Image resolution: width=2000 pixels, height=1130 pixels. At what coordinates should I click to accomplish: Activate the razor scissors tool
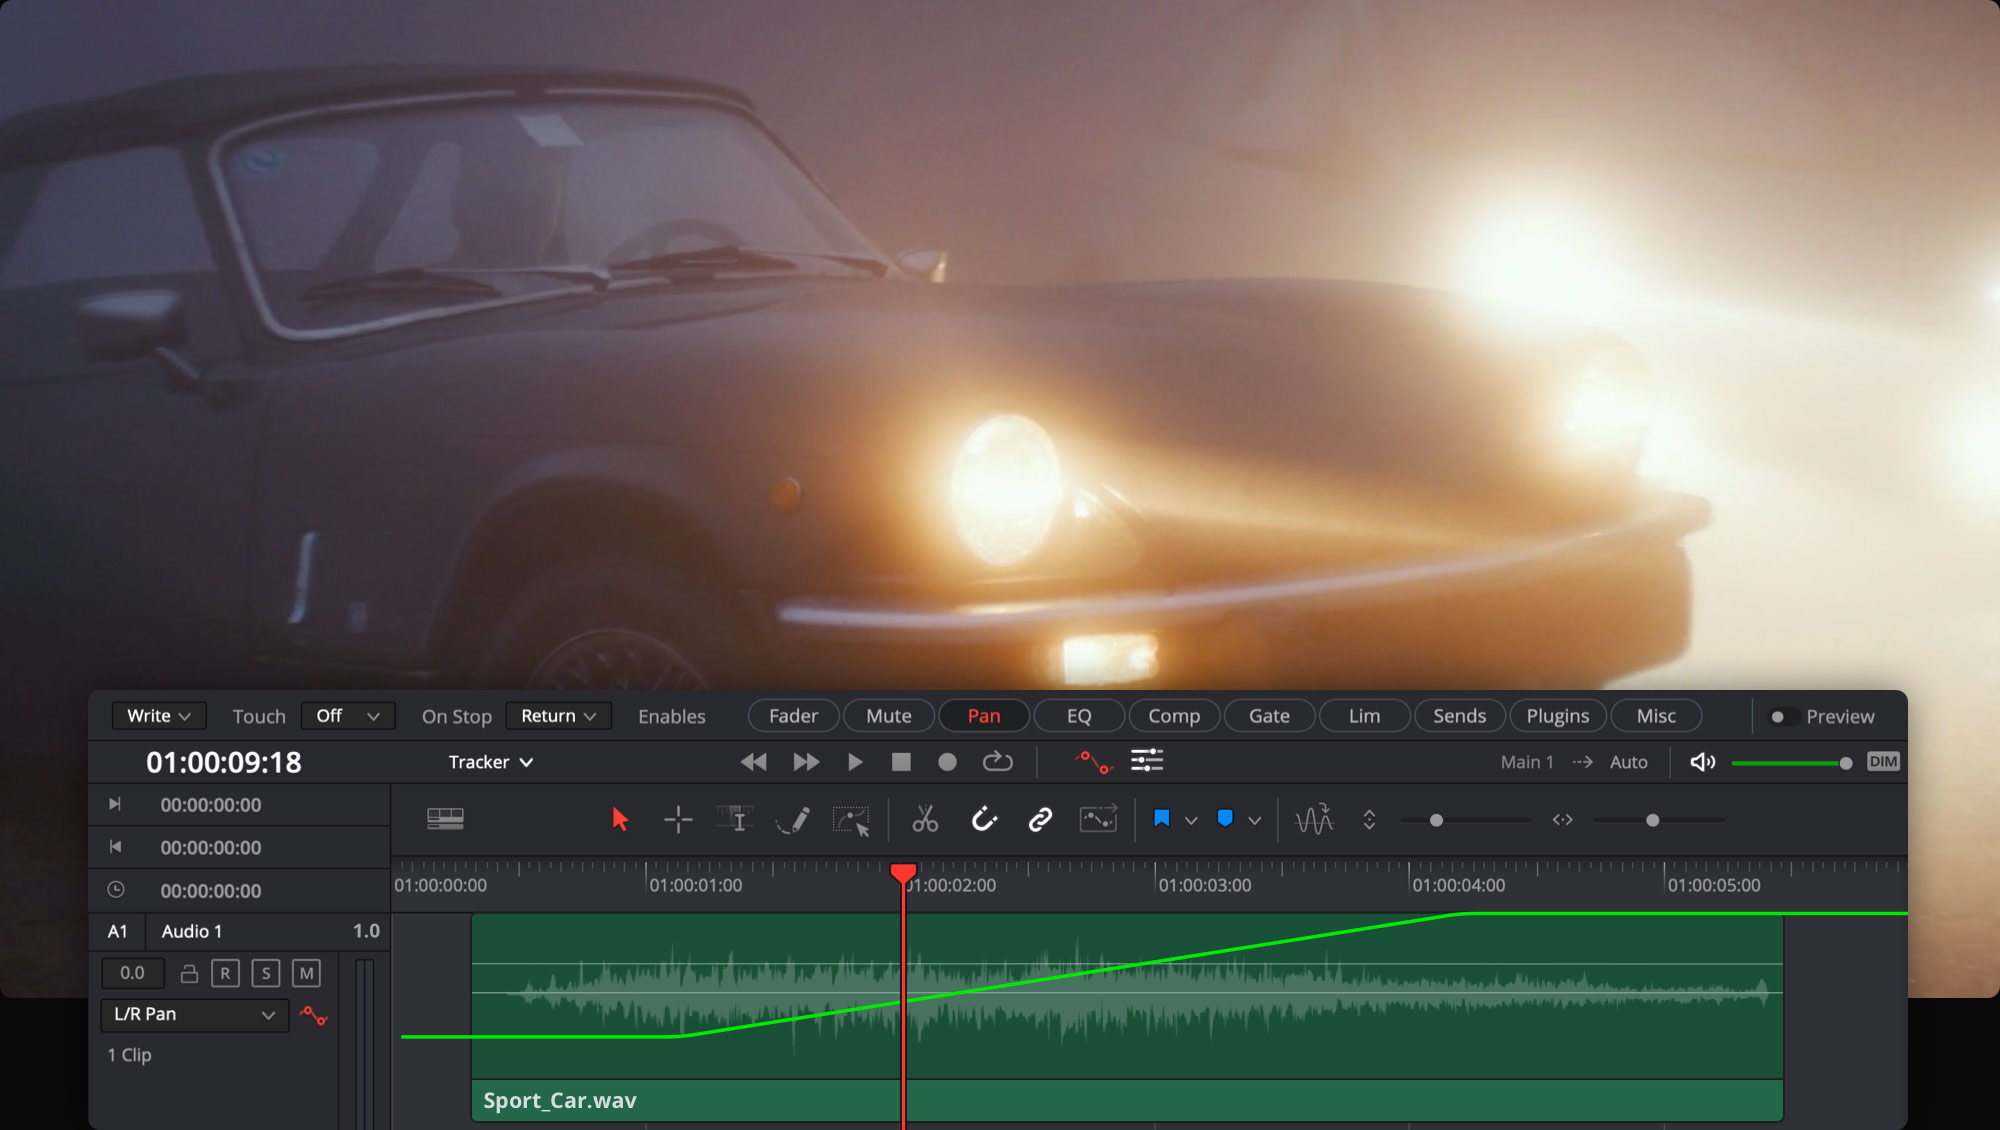925,820
